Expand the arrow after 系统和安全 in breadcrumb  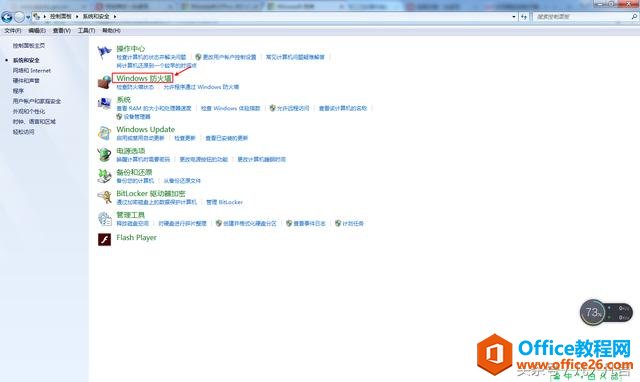tap(115, 17)
